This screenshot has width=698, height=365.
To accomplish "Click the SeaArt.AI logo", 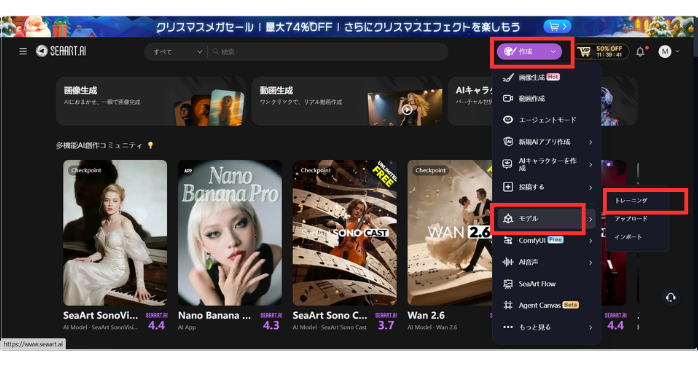I will [61, 51].
